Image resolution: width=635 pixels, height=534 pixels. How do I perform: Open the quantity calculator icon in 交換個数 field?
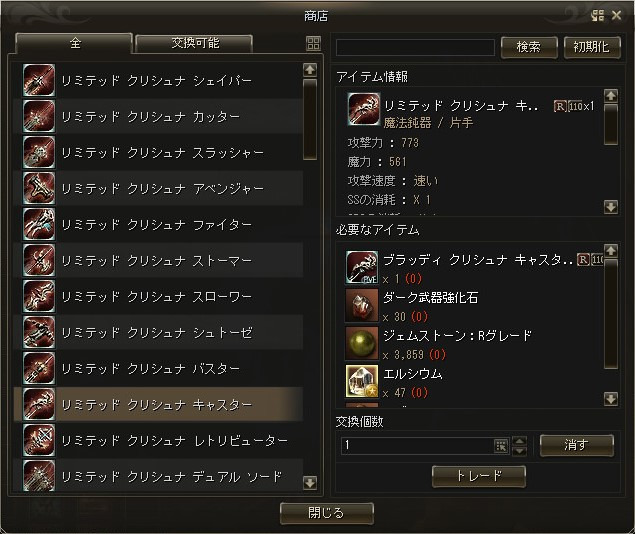click(x=501, y=446)
